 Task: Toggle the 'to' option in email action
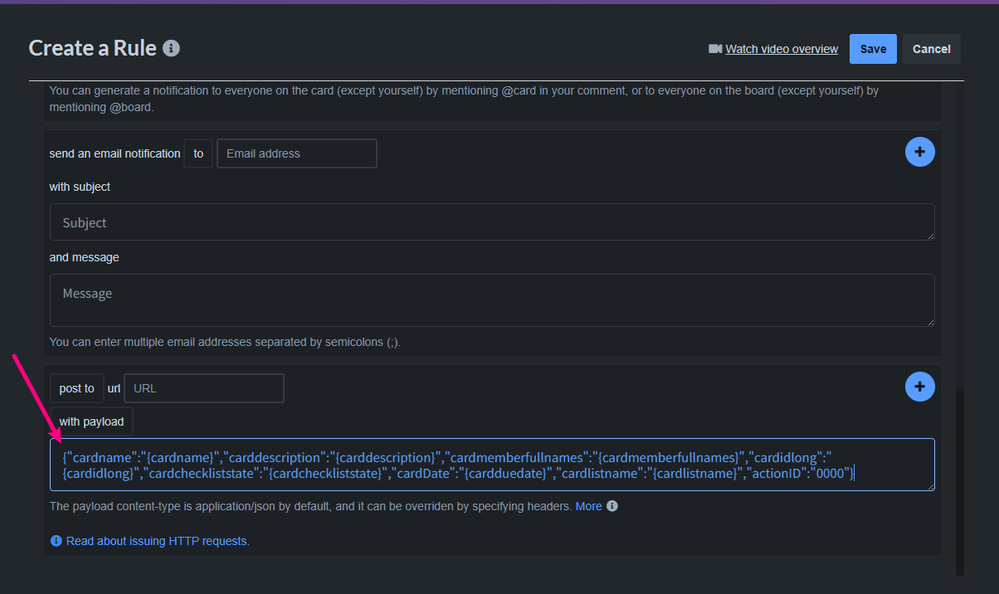coord(198,154)
